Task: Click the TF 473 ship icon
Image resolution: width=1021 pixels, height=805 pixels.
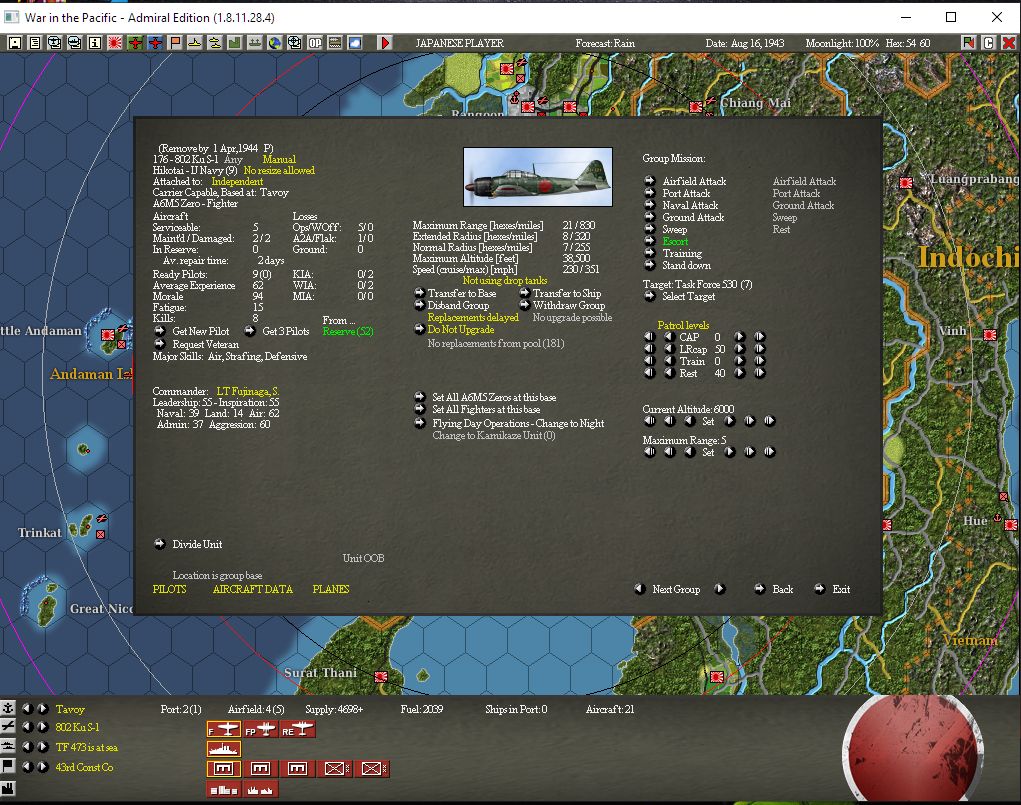Action: coord(224,749)
